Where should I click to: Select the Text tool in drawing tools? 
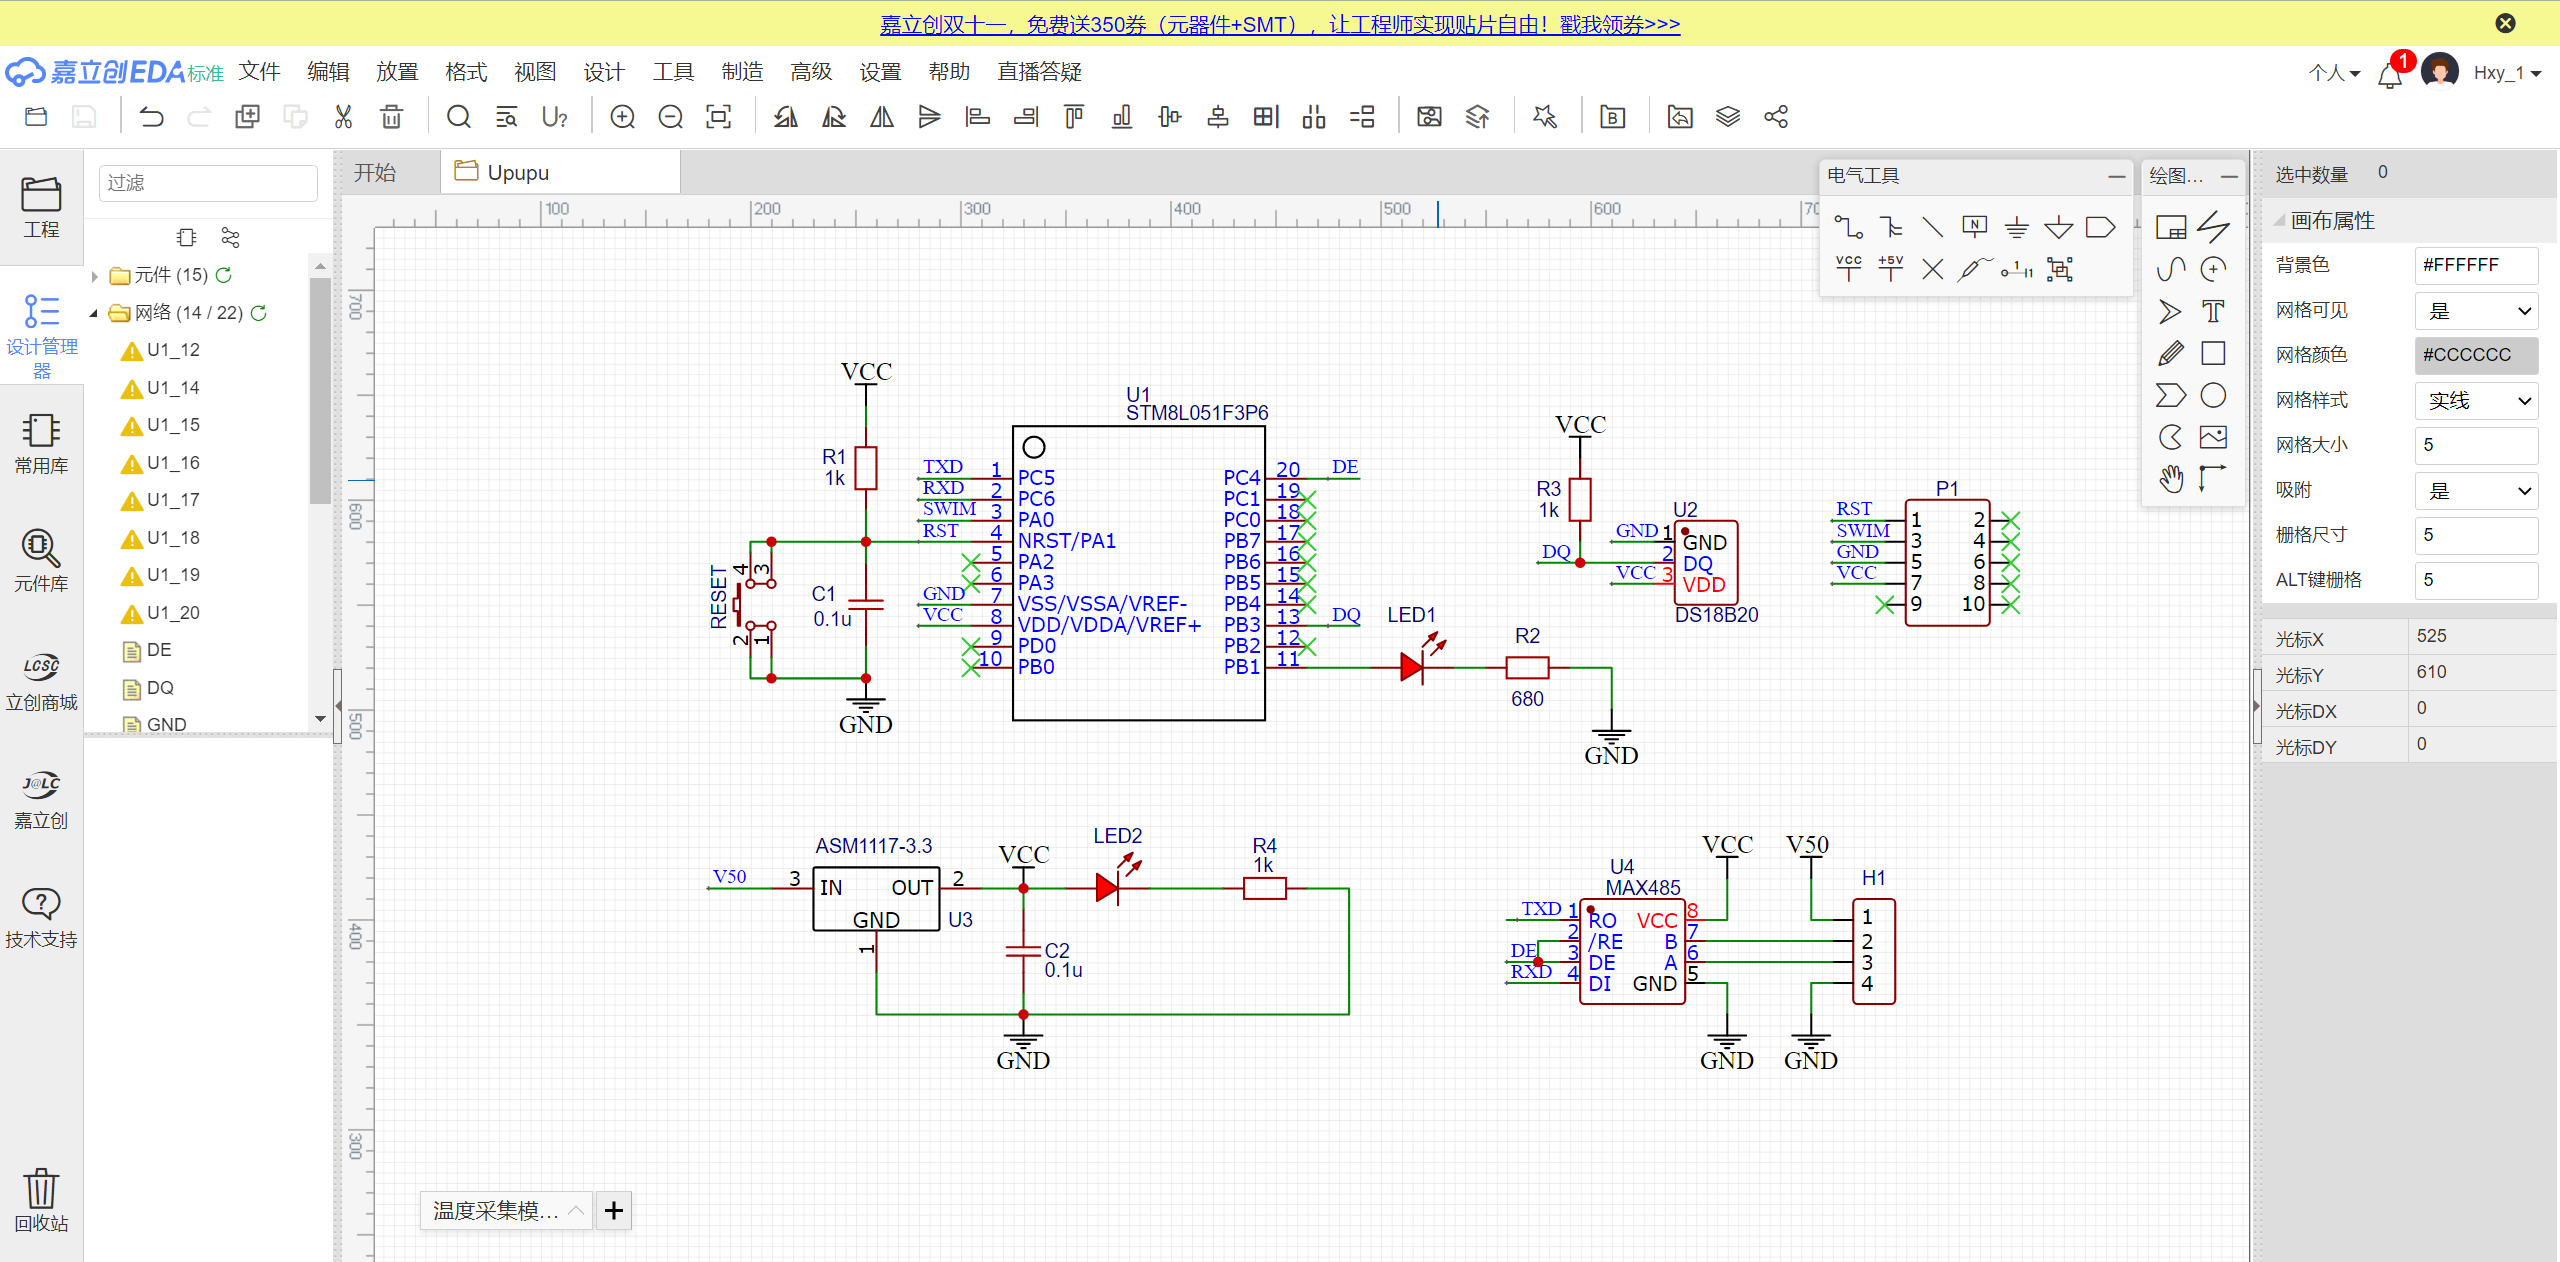[x=2213, y=312]
